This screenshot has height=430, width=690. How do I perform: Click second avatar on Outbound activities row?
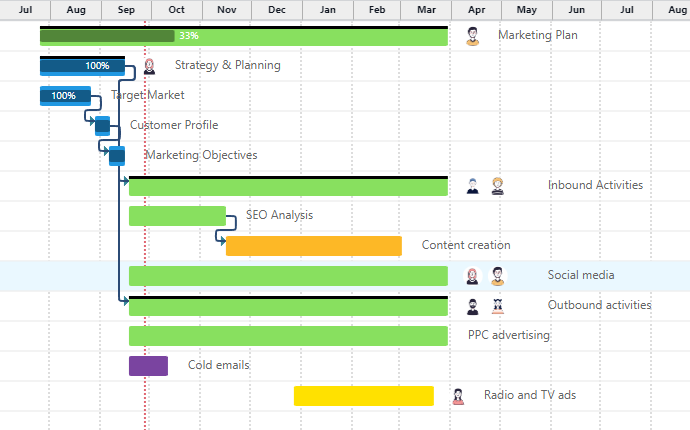[497, 306]
